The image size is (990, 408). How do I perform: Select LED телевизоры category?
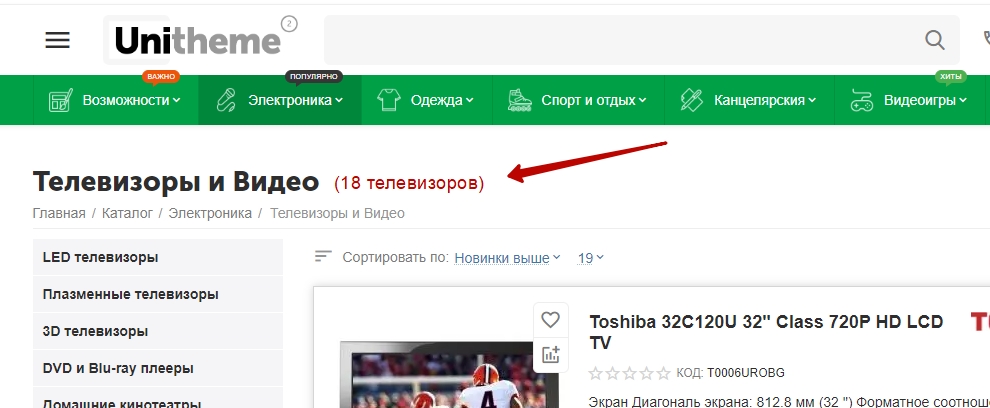click(x=101, y=257)
